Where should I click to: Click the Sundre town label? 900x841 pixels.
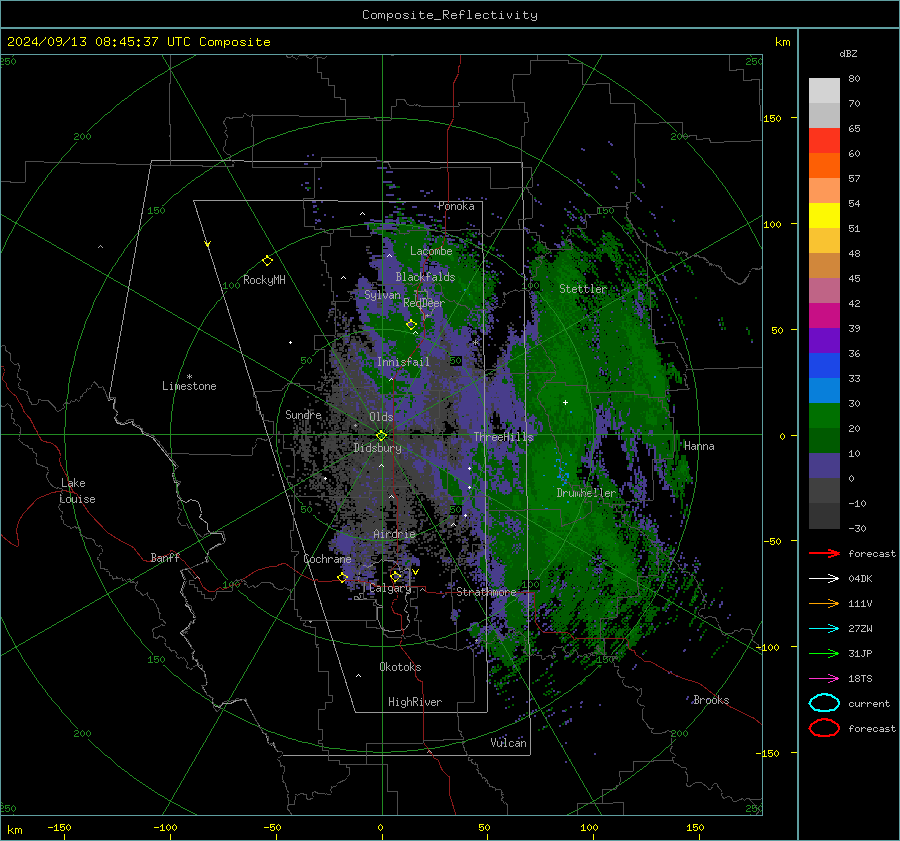coord(303,414)
